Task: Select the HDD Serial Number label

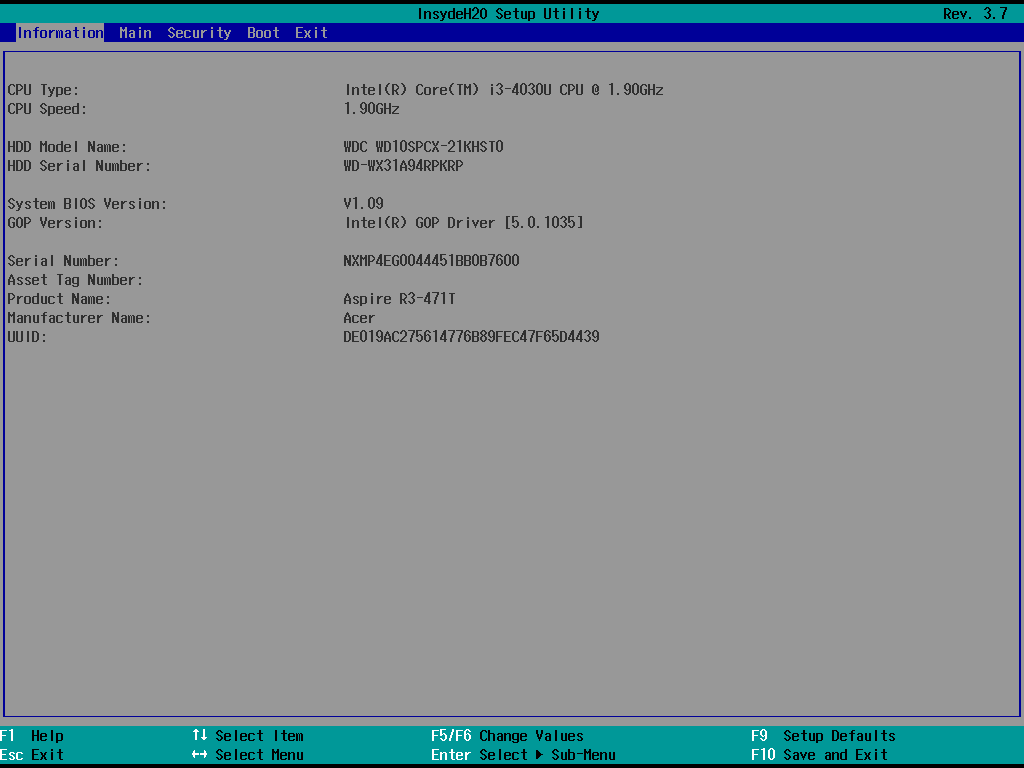Action: [x=79, y=166]
